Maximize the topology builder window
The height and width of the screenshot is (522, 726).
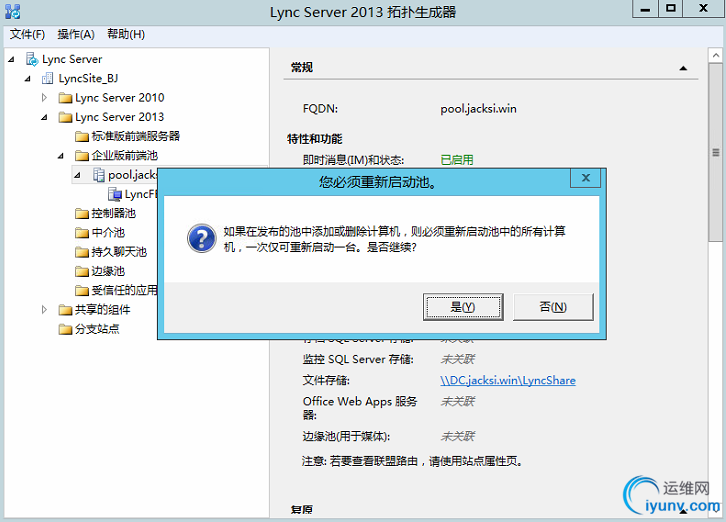coord(670,9)
